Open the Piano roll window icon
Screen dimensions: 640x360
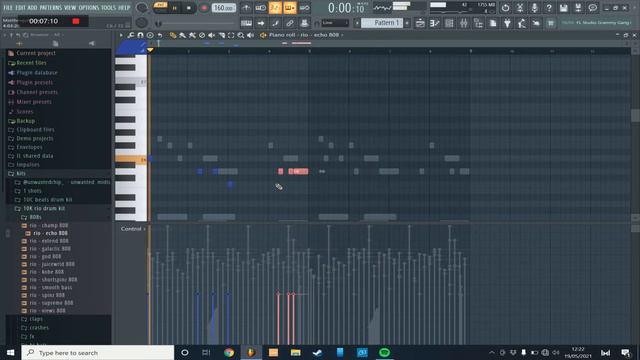435,23
